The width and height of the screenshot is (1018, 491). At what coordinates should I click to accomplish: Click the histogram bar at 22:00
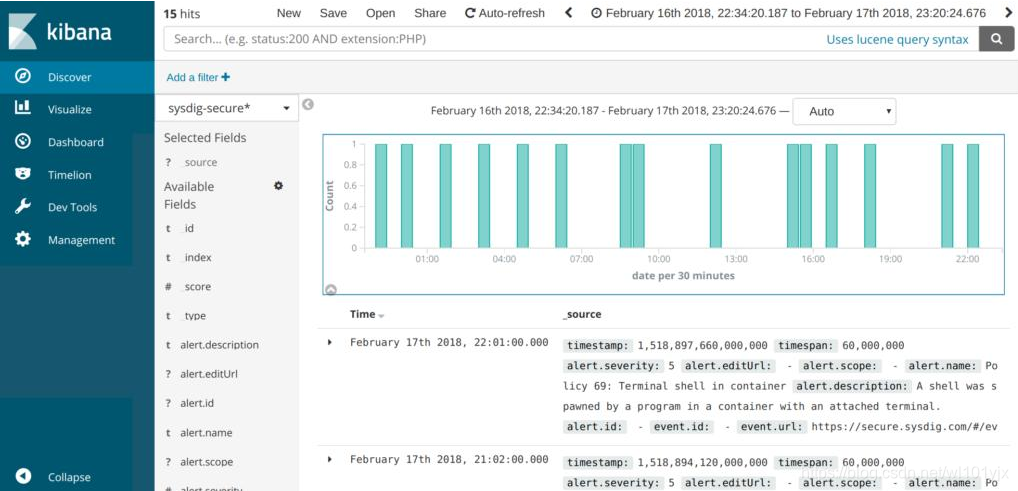tap(973, 195)
